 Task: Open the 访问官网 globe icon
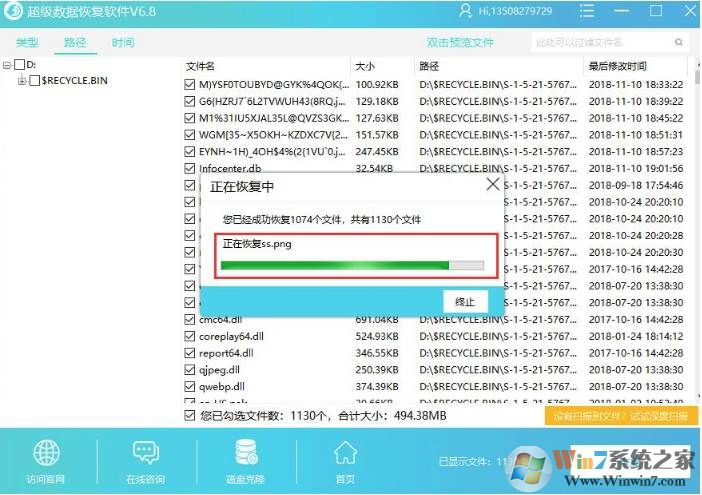click(x=46, y=452)
